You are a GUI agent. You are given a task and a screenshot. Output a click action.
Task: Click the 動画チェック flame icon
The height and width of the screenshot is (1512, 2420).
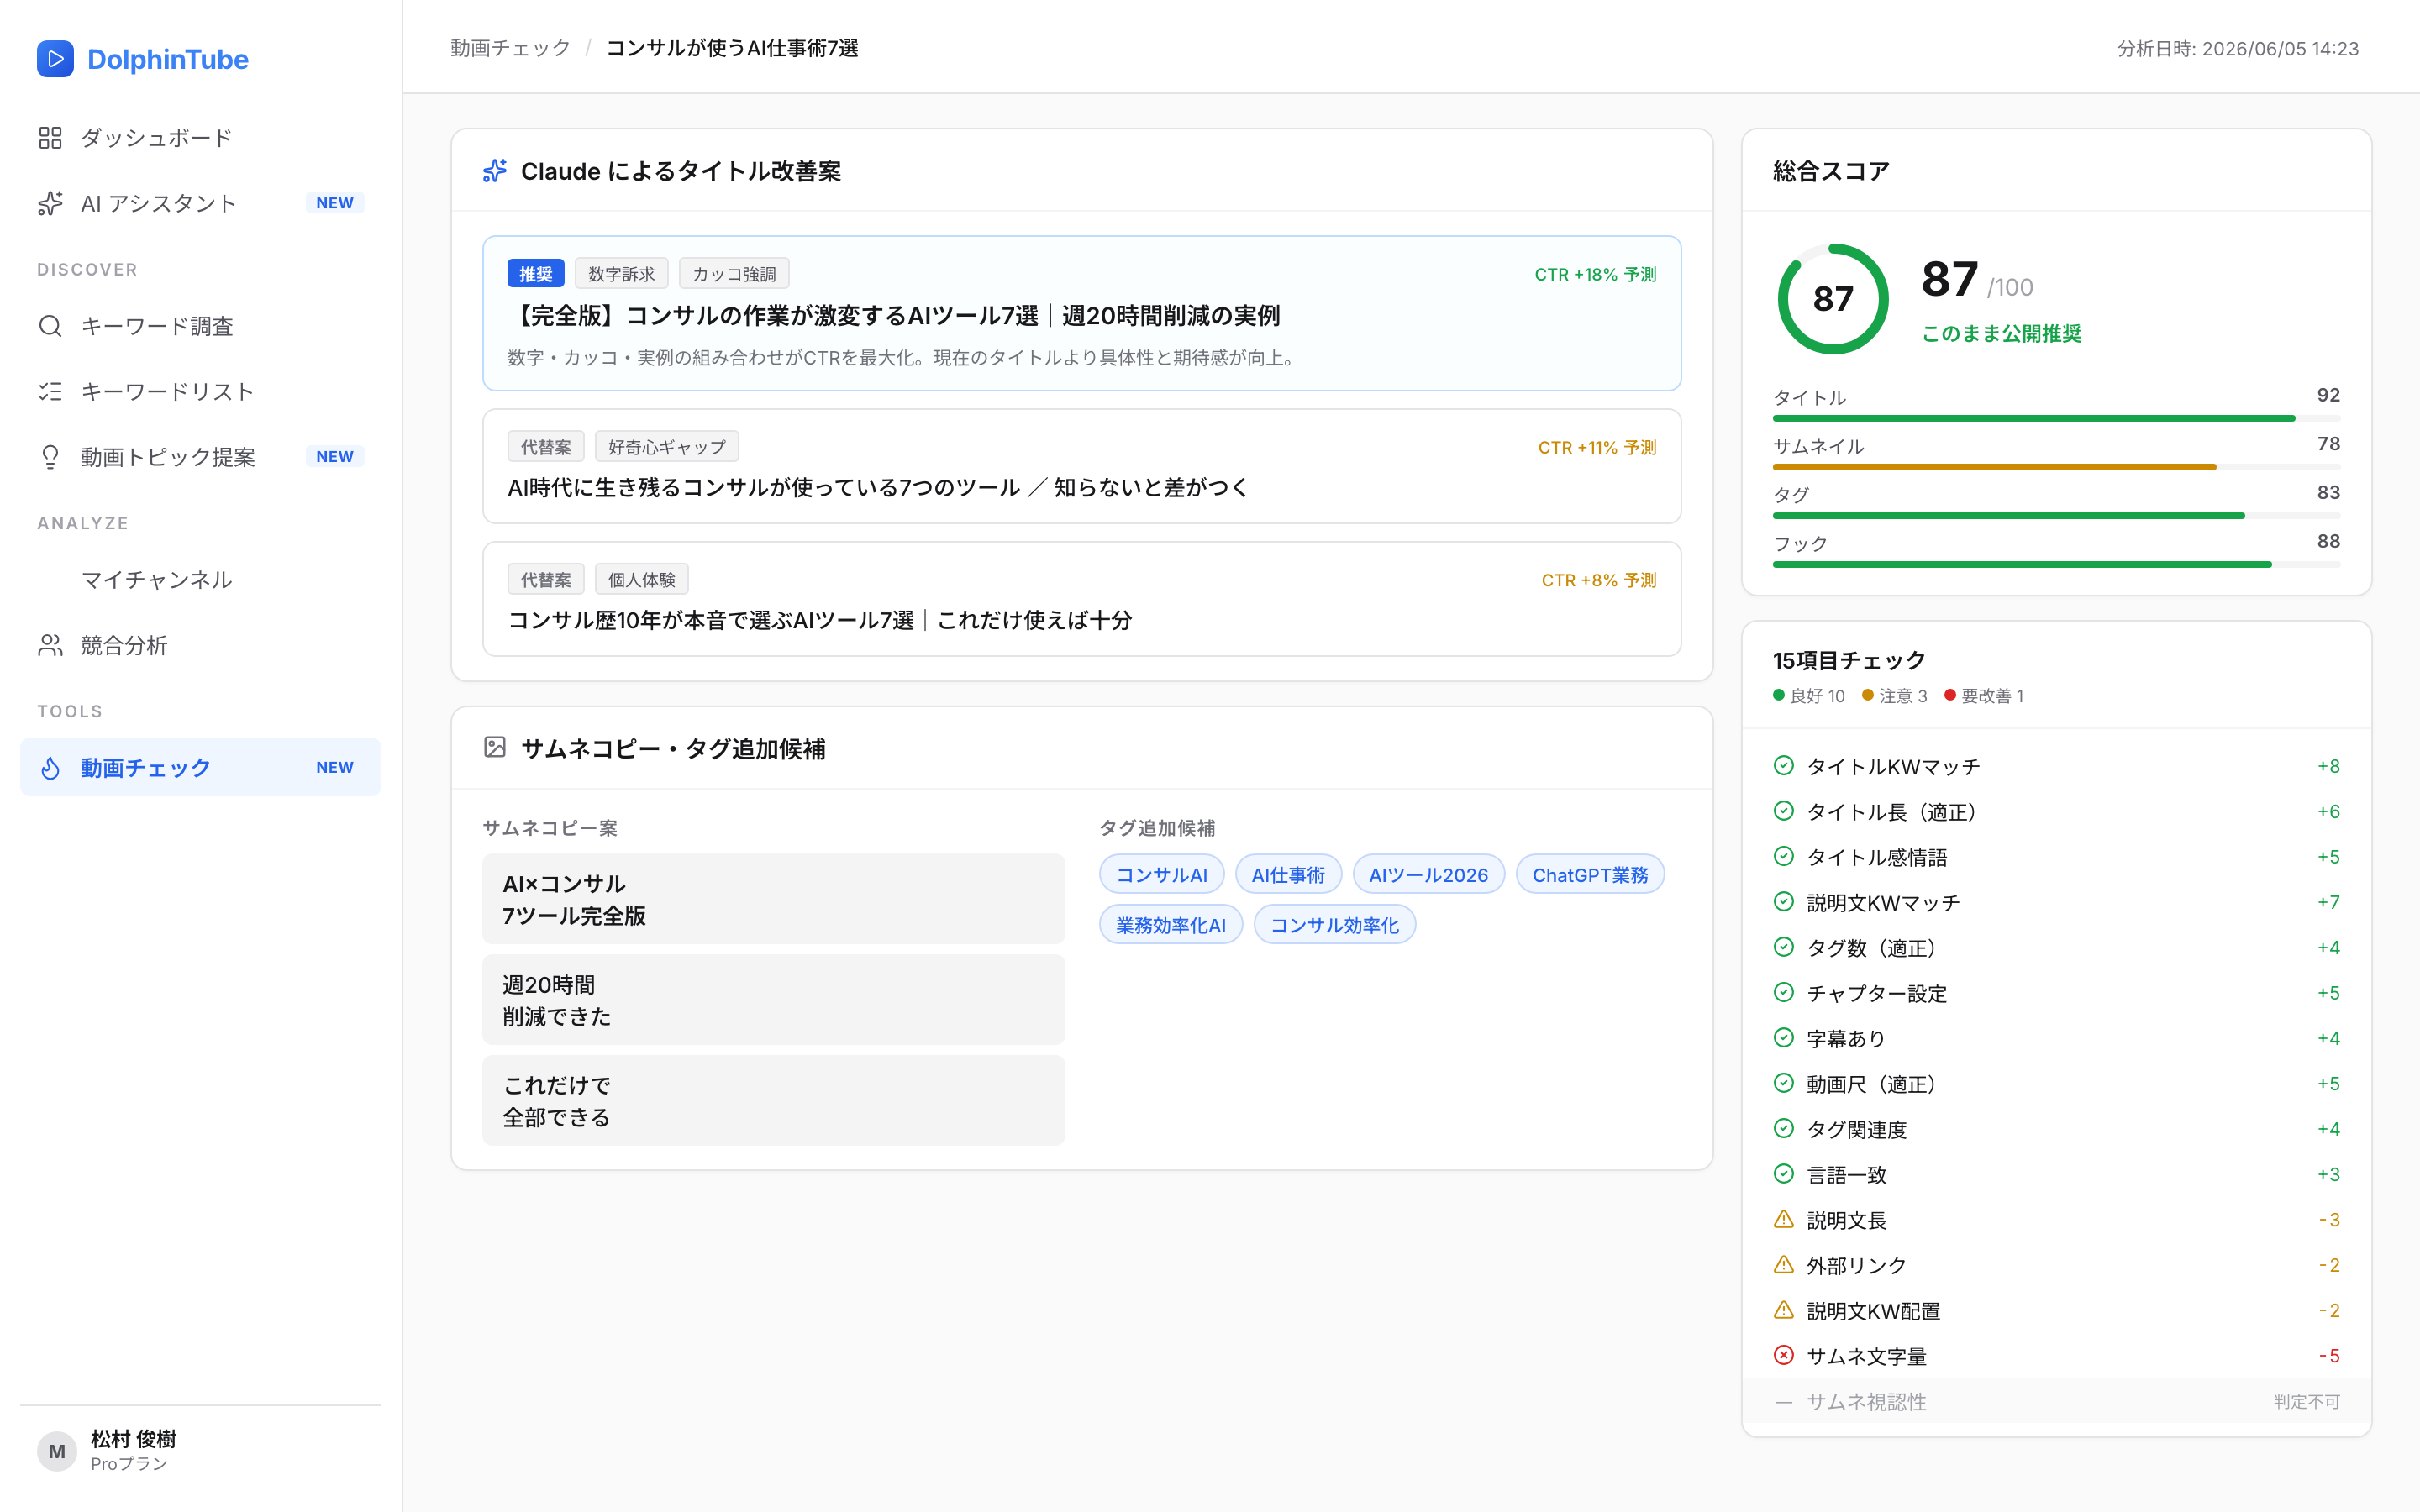[50, 768]
